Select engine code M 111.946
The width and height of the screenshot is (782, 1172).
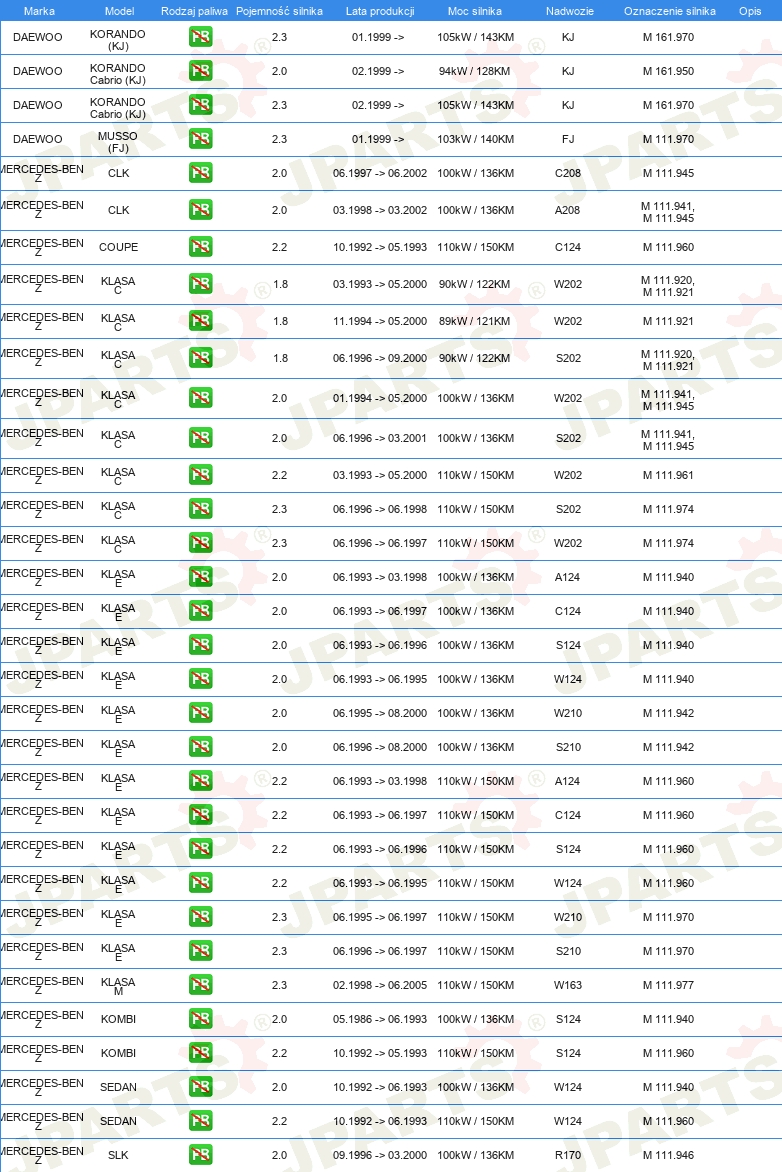(668, 1155)
